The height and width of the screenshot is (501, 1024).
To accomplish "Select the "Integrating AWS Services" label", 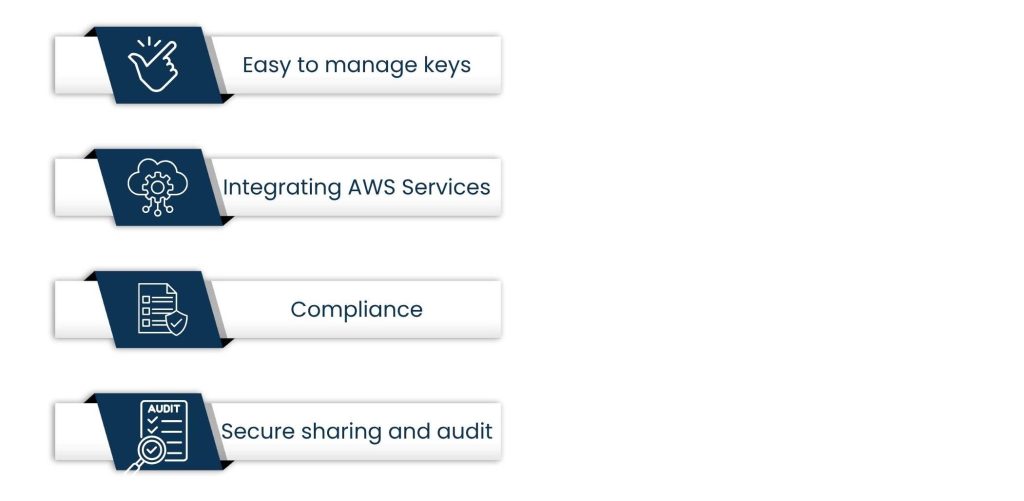I will [356, 187].
